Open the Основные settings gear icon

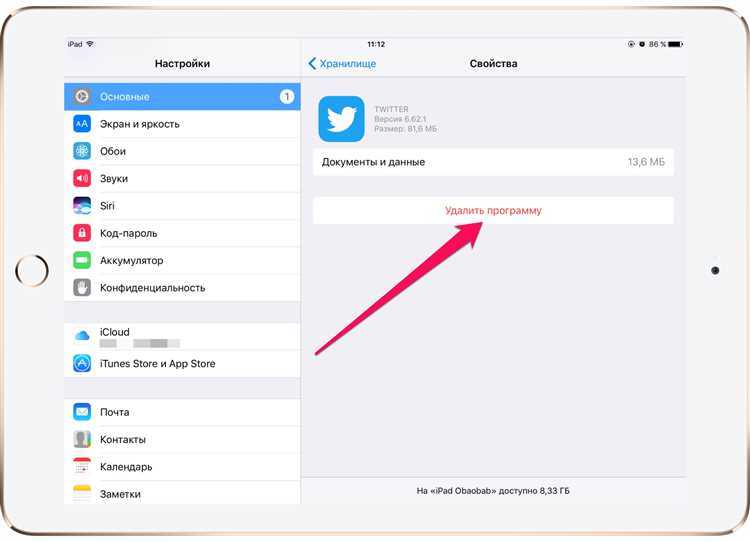click(x=82, y=97)
